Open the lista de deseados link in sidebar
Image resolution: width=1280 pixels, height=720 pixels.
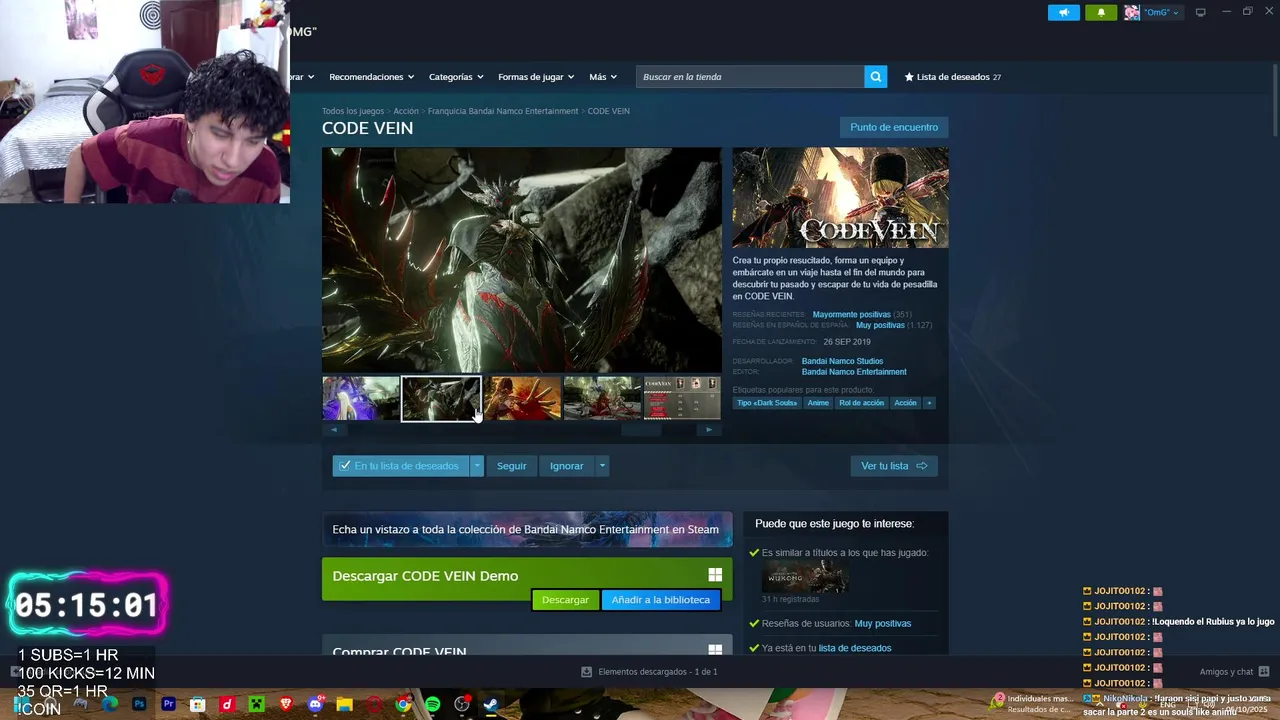[855, 648]
